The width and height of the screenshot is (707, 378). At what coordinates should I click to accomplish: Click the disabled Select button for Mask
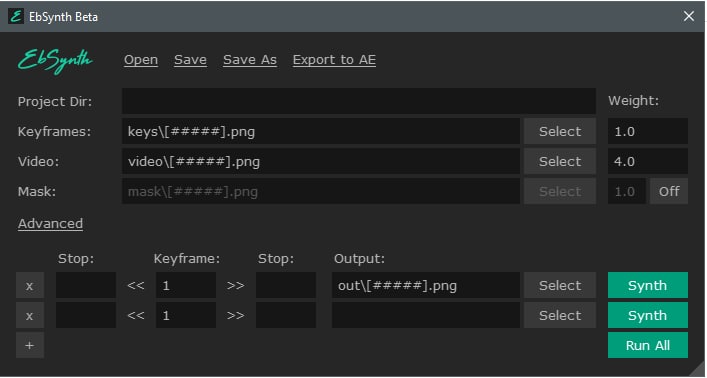coord(560,191)
